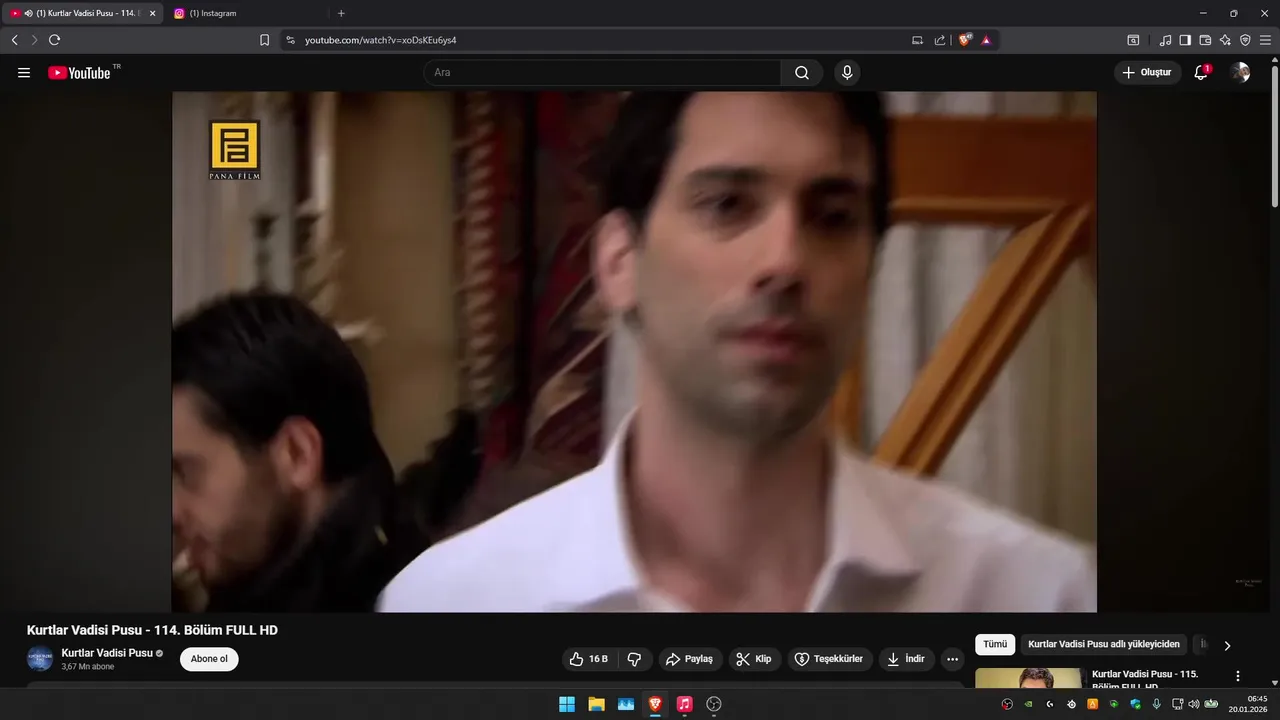Open a new browser tab

click(x=341, y=13)
